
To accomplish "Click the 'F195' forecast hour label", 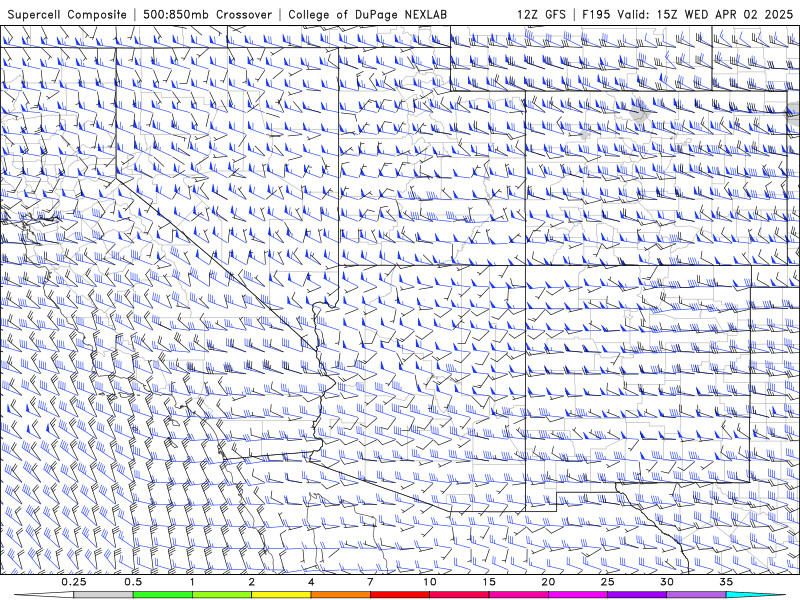I will tap(596, 15).
